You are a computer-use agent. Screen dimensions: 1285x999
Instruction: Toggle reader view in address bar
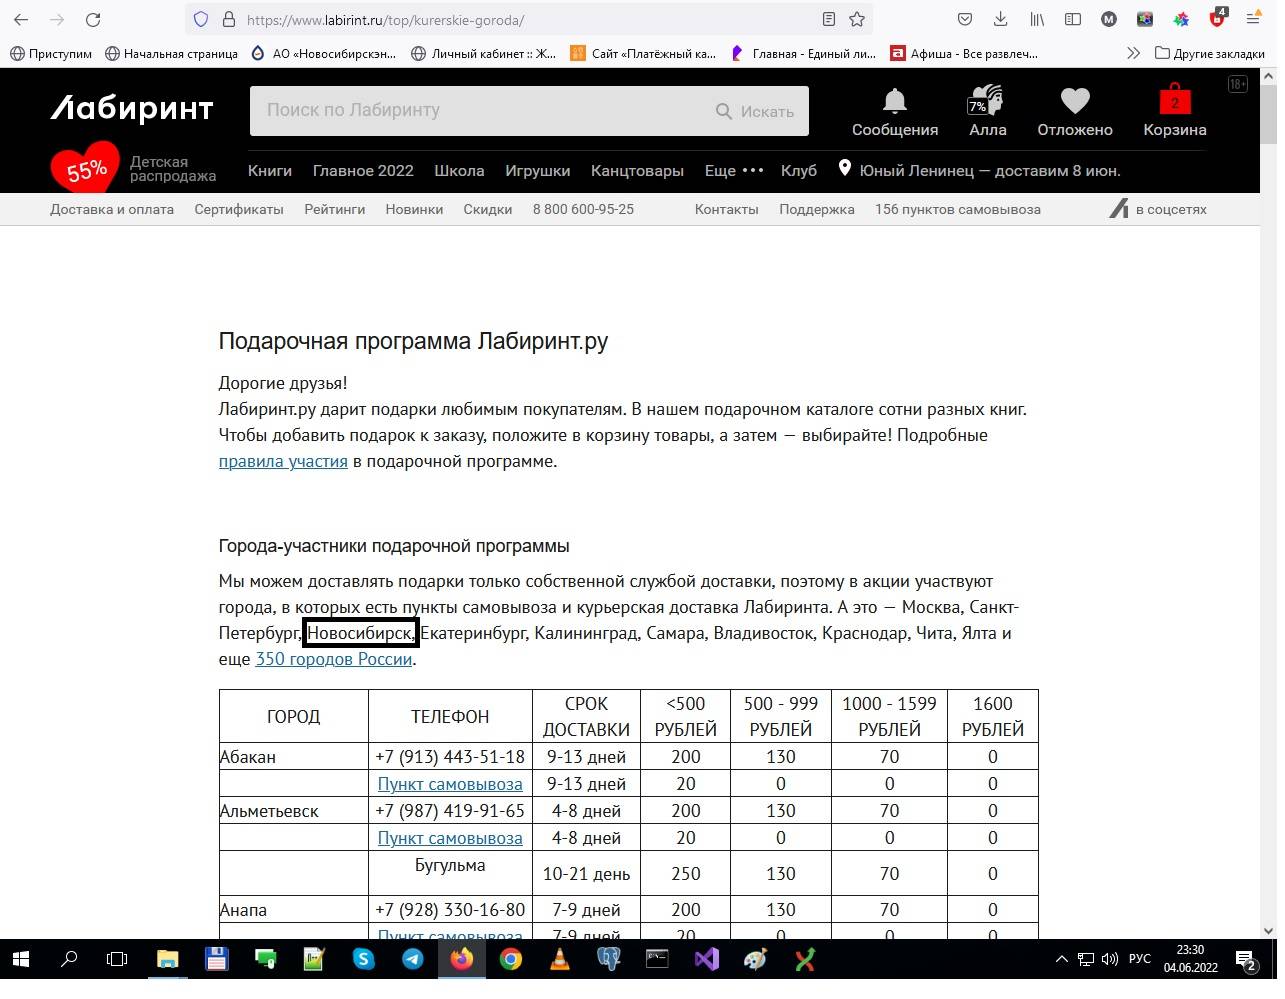(x=829, y=19)
